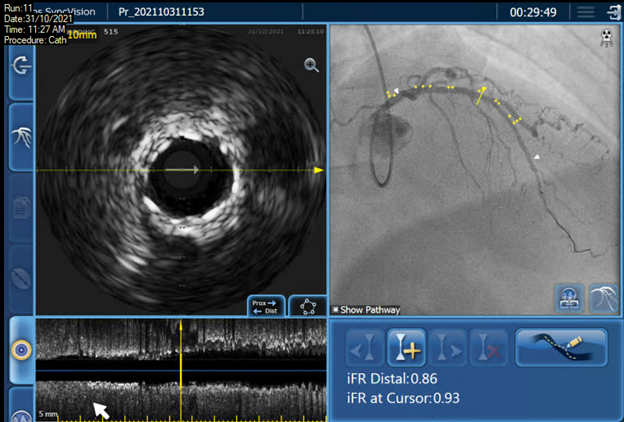Jump to the next bookmark
Screen dimensions: 624x422
coord(448,347)
